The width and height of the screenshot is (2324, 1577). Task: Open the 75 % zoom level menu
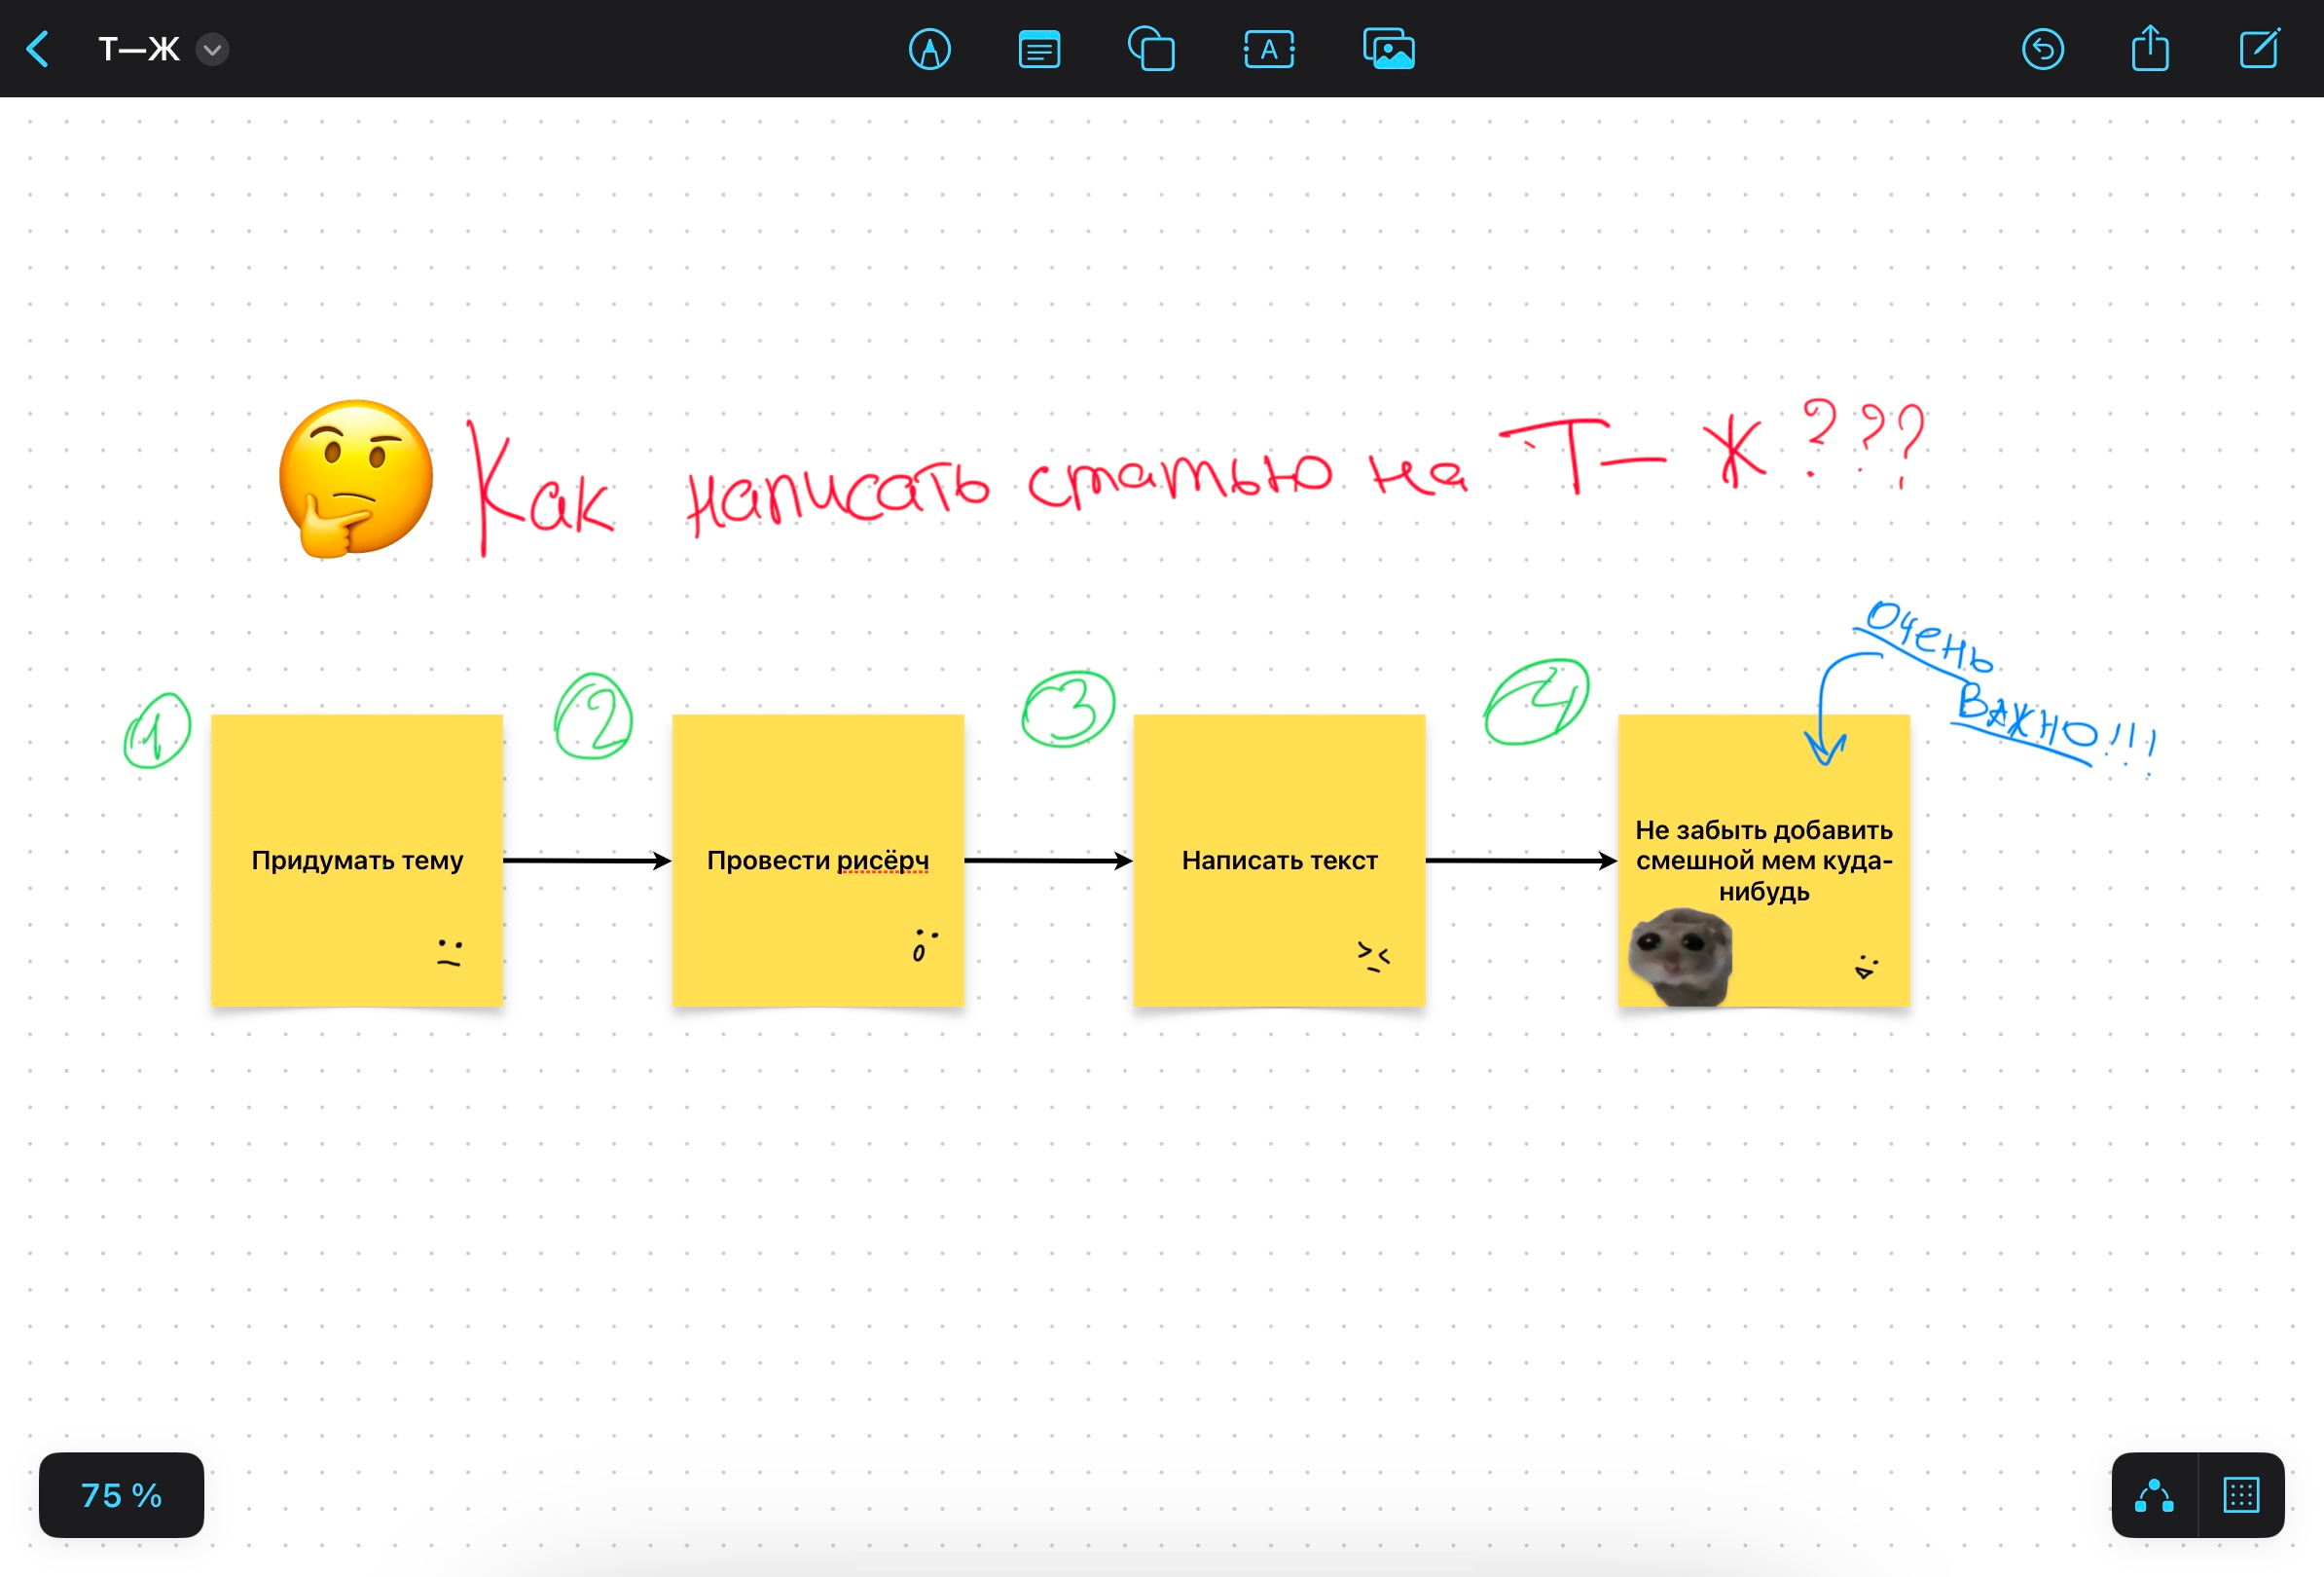121,1495
